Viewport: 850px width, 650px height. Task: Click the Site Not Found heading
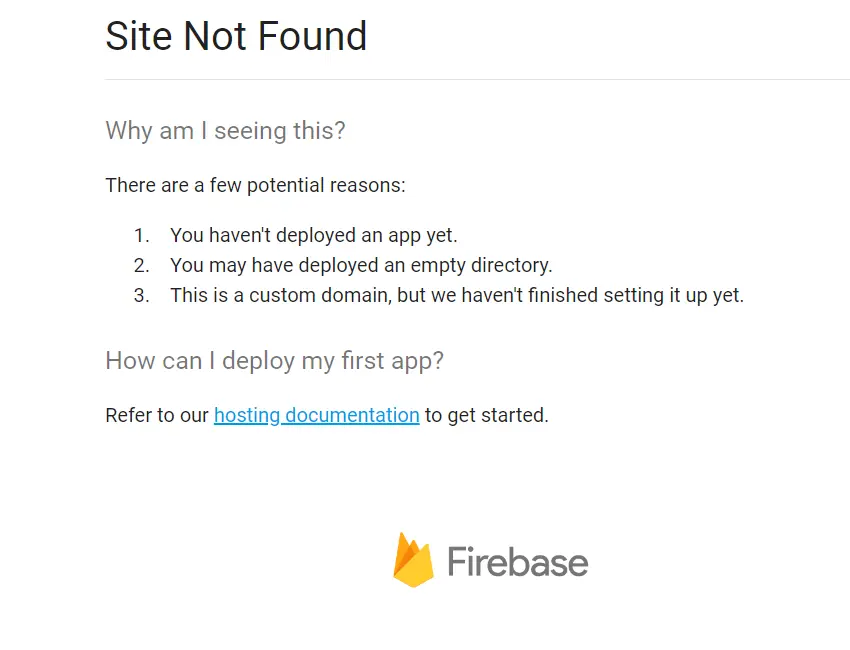pyautogui.click(x=236, y=37)
